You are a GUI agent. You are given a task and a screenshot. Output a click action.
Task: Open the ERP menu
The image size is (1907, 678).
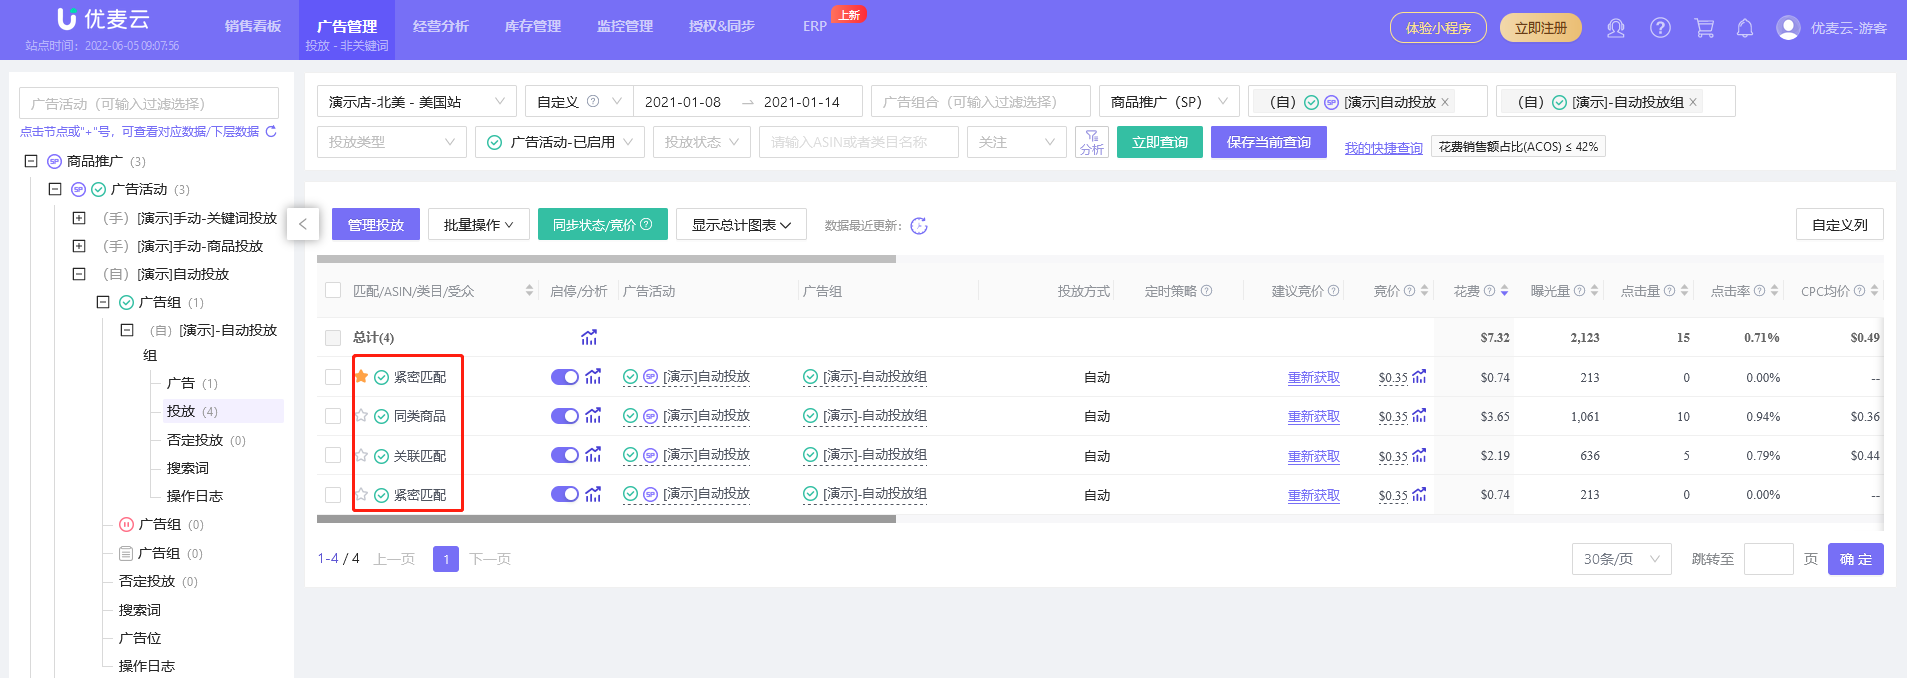(815, 26)
